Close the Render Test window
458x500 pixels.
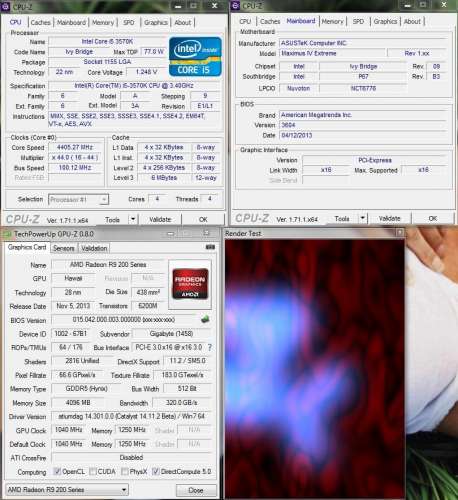(x=399, y=232)
